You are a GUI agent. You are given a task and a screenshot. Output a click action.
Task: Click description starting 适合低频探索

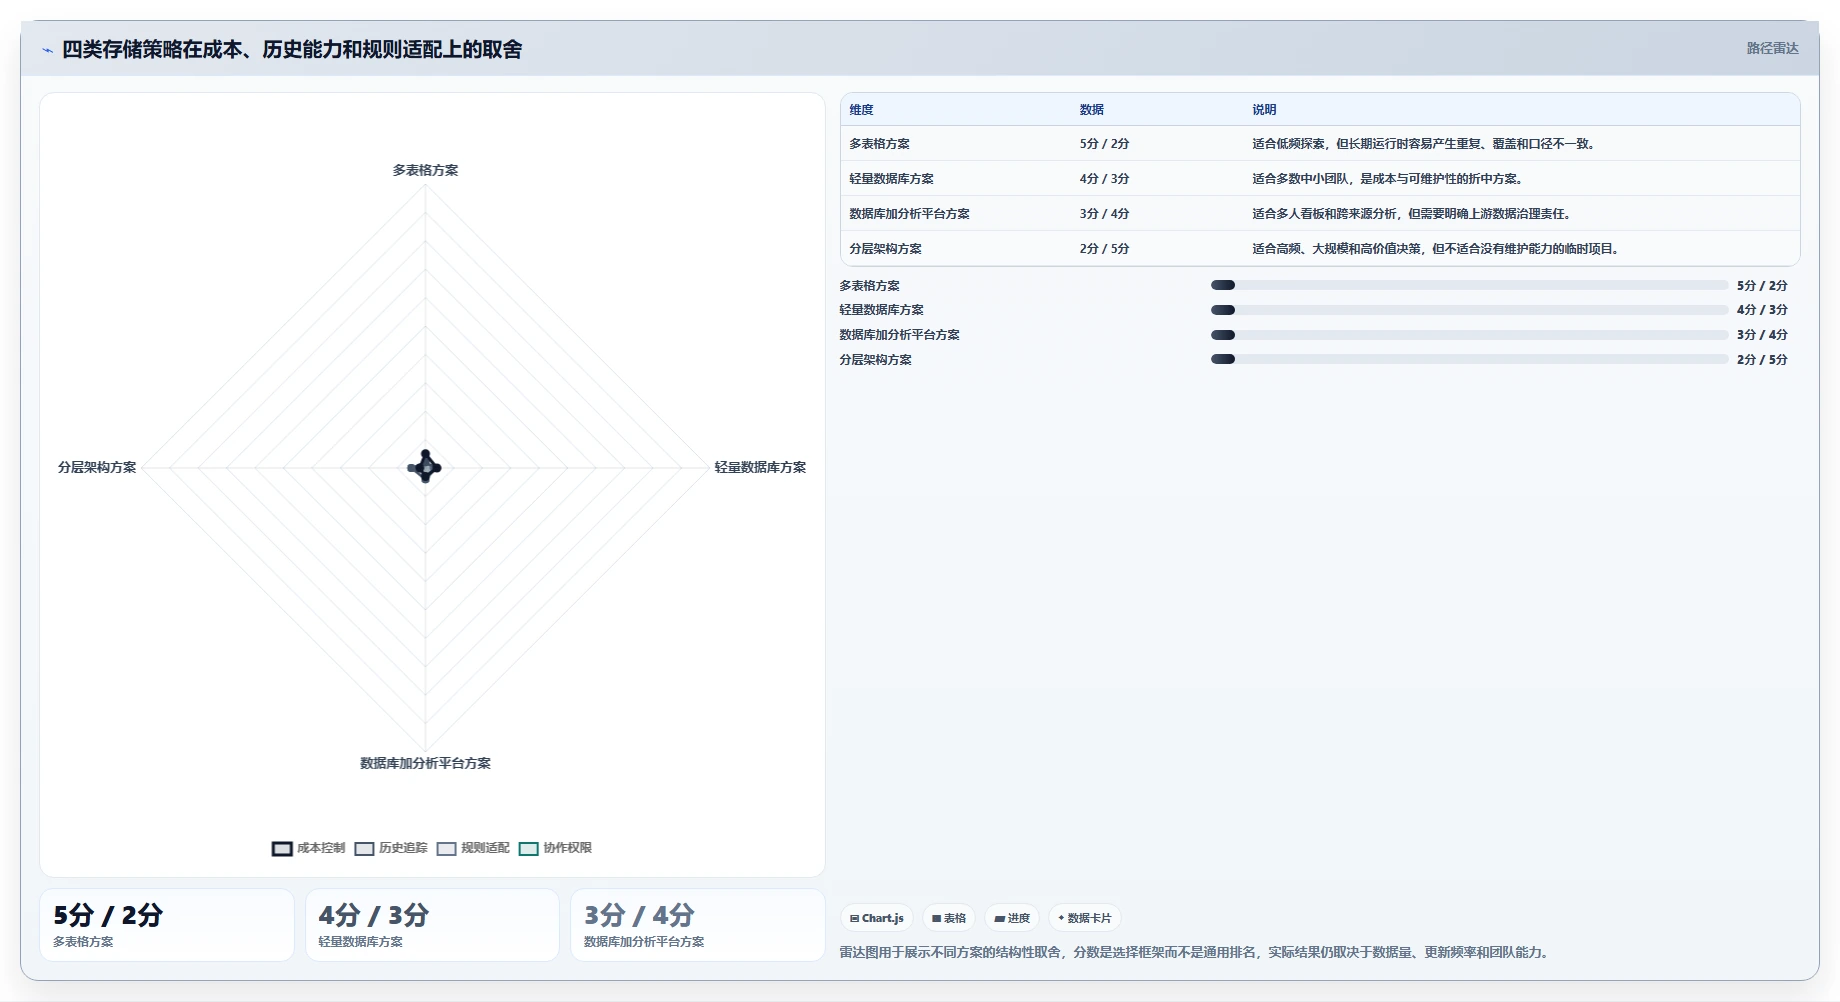1425,144
